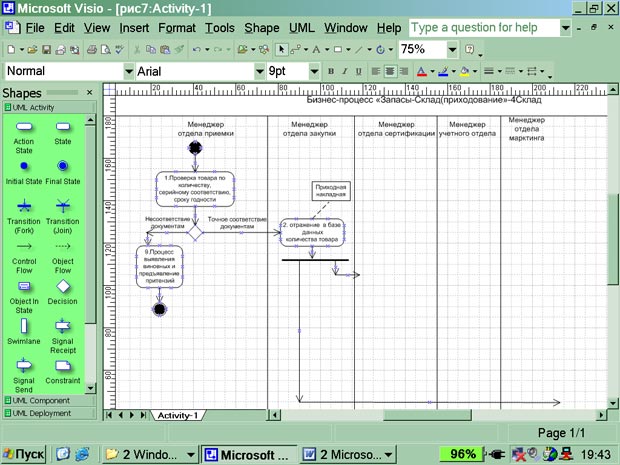Open the Edit menu
620x465 pixels.
click(64, 28)
